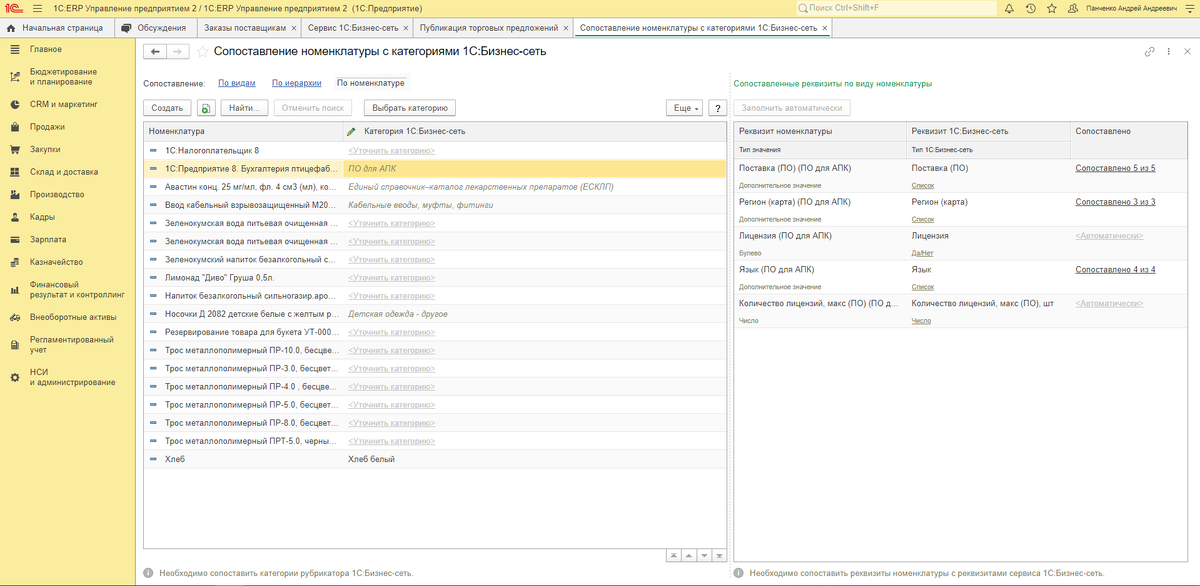
Task: Click Уточнить категорию for Лимонад Диво Груша
Action: [391, 279]
